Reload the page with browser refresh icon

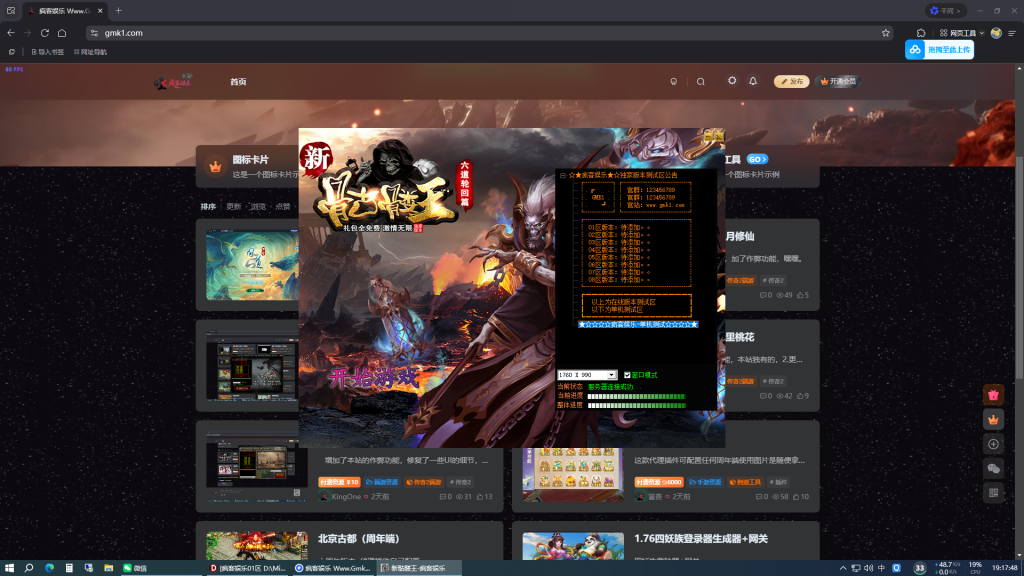(x=44, y=33)
